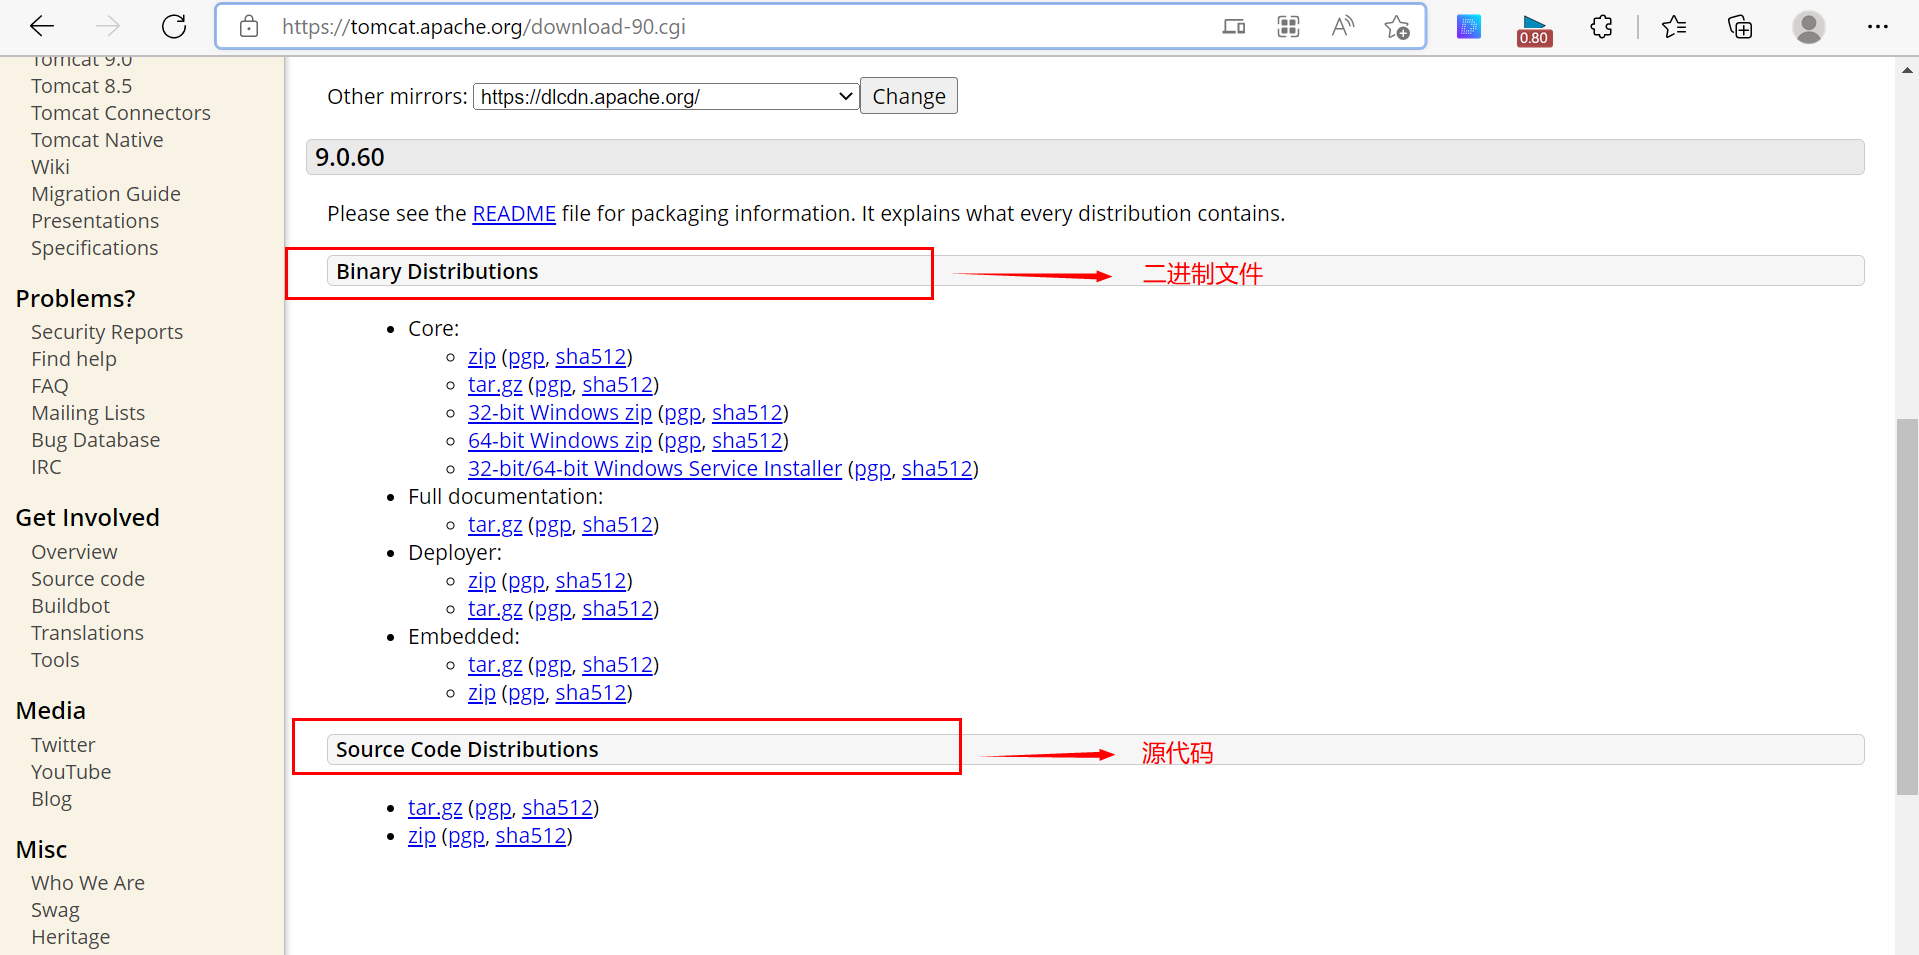This screenshot has width=1919, height=955.
Task: Open Twitter under Media
Action: point(63,745)
